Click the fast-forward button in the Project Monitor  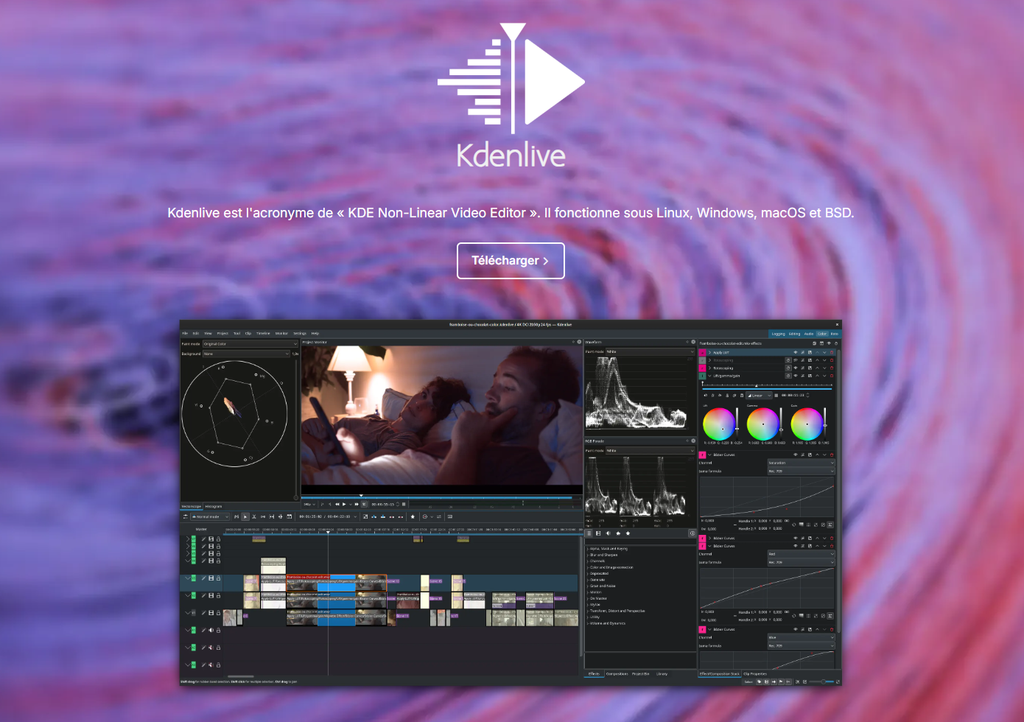point(357,504)
